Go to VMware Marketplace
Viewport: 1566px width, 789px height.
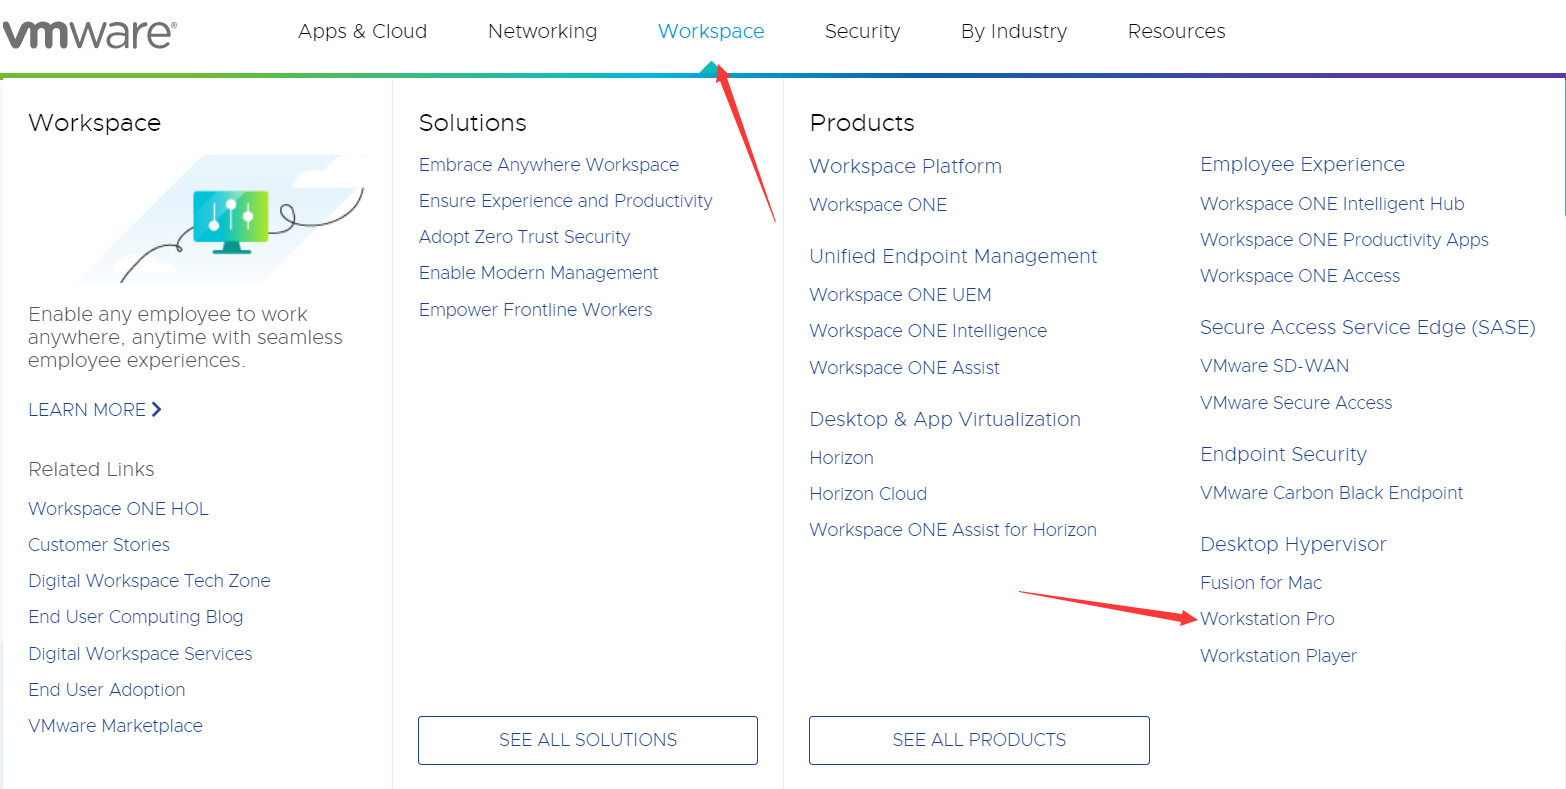point(115,726)
